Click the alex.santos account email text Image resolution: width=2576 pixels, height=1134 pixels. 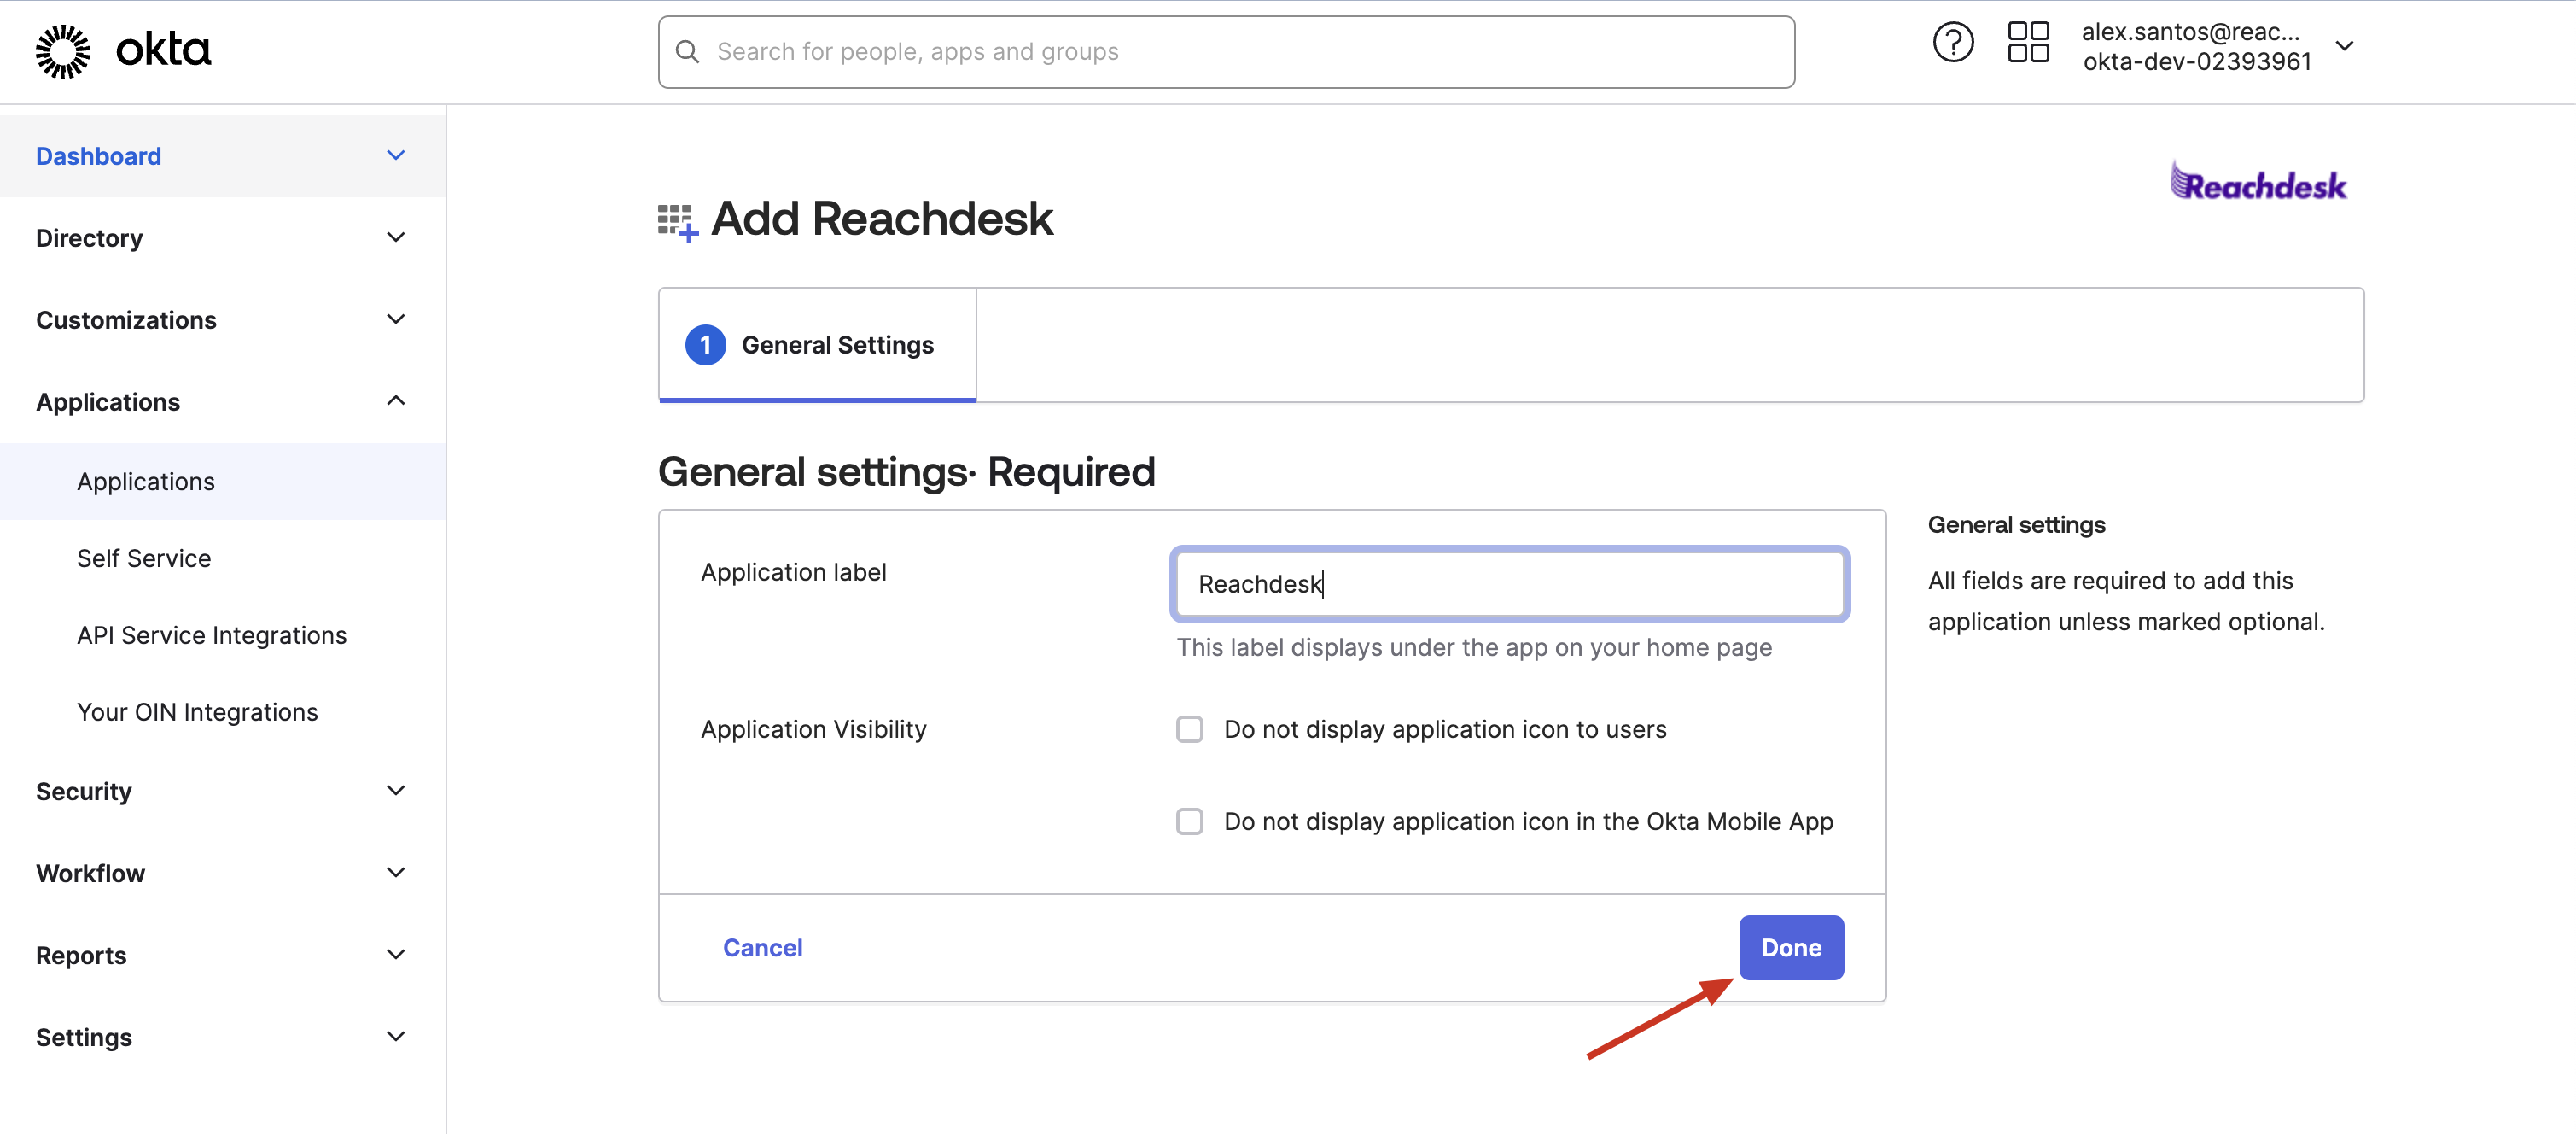2190,32
